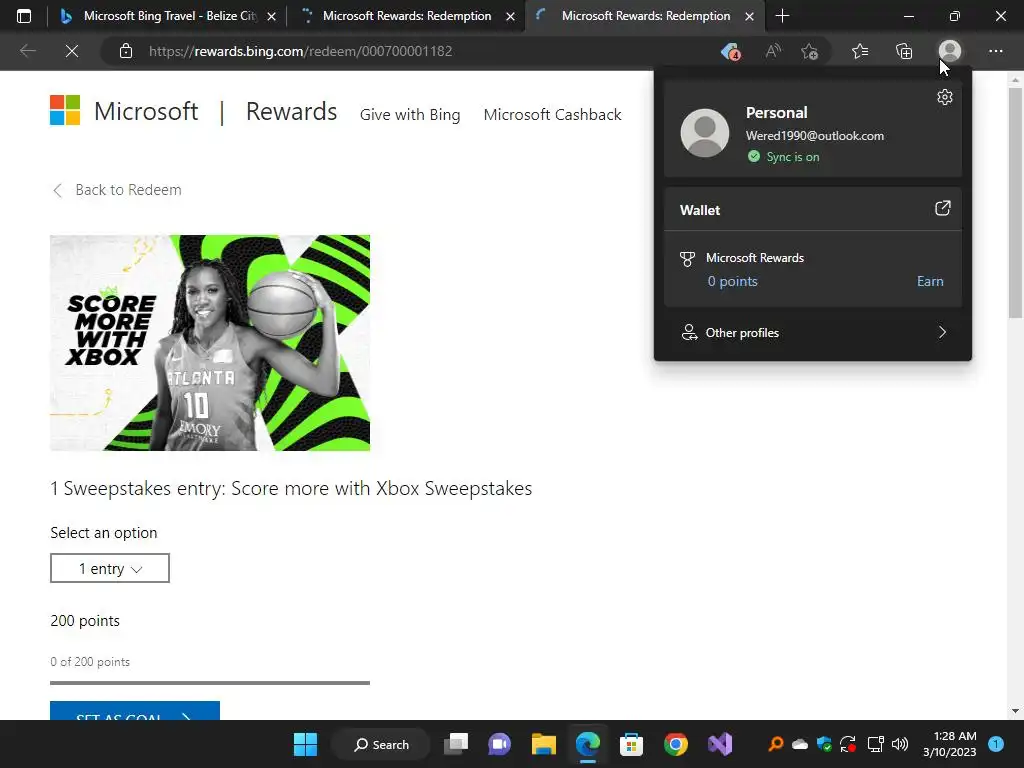Stop loading the page
Screen dimensions: 1024x768
[x=72, y=51]
